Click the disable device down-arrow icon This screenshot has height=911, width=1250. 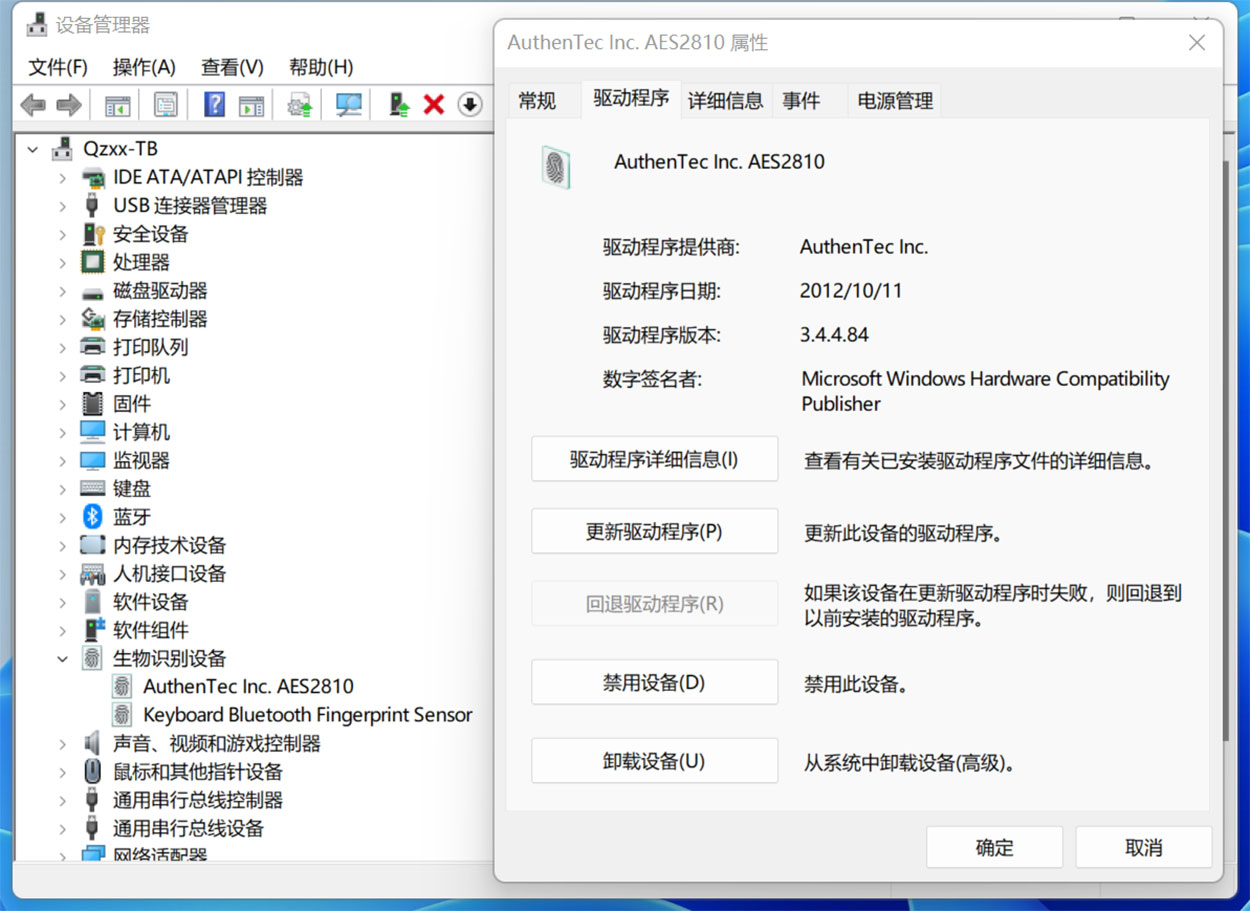[469, 104]
